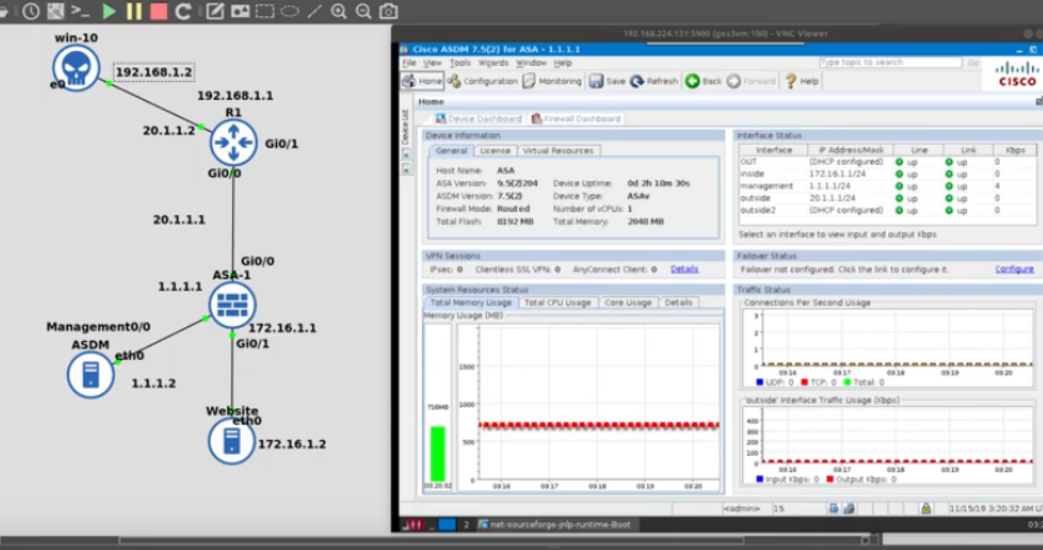
Task: Click the Refresh button in ASDM
Action: pyautogui.click(x=654, y=81)
